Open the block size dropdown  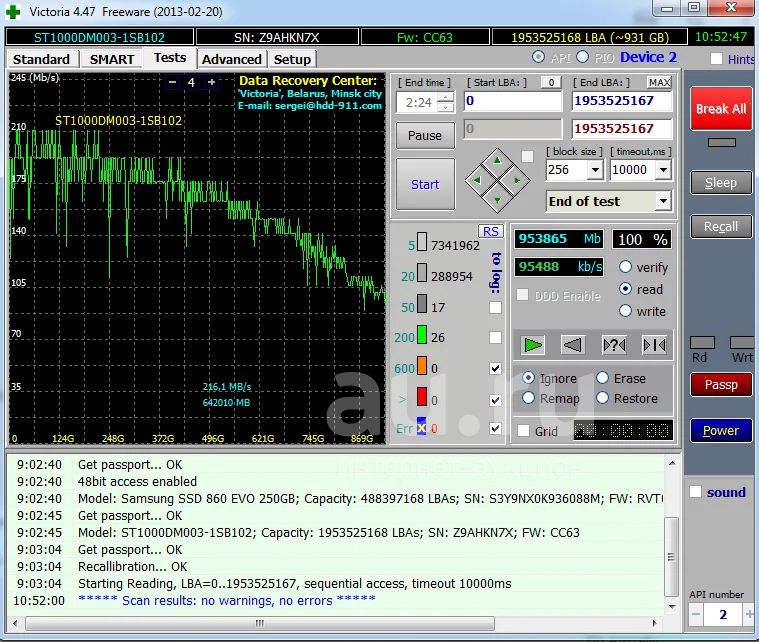[595, 170]
